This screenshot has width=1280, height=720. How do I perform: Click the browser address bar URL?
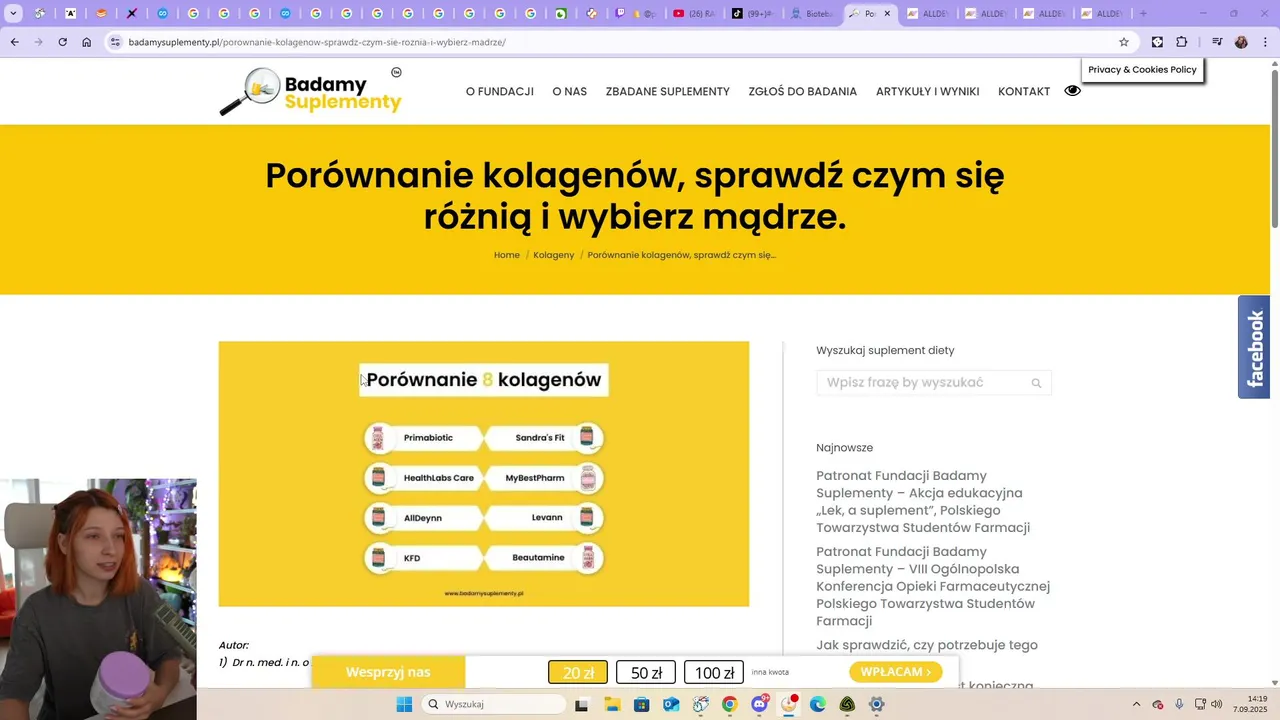[x=317, y=42]
